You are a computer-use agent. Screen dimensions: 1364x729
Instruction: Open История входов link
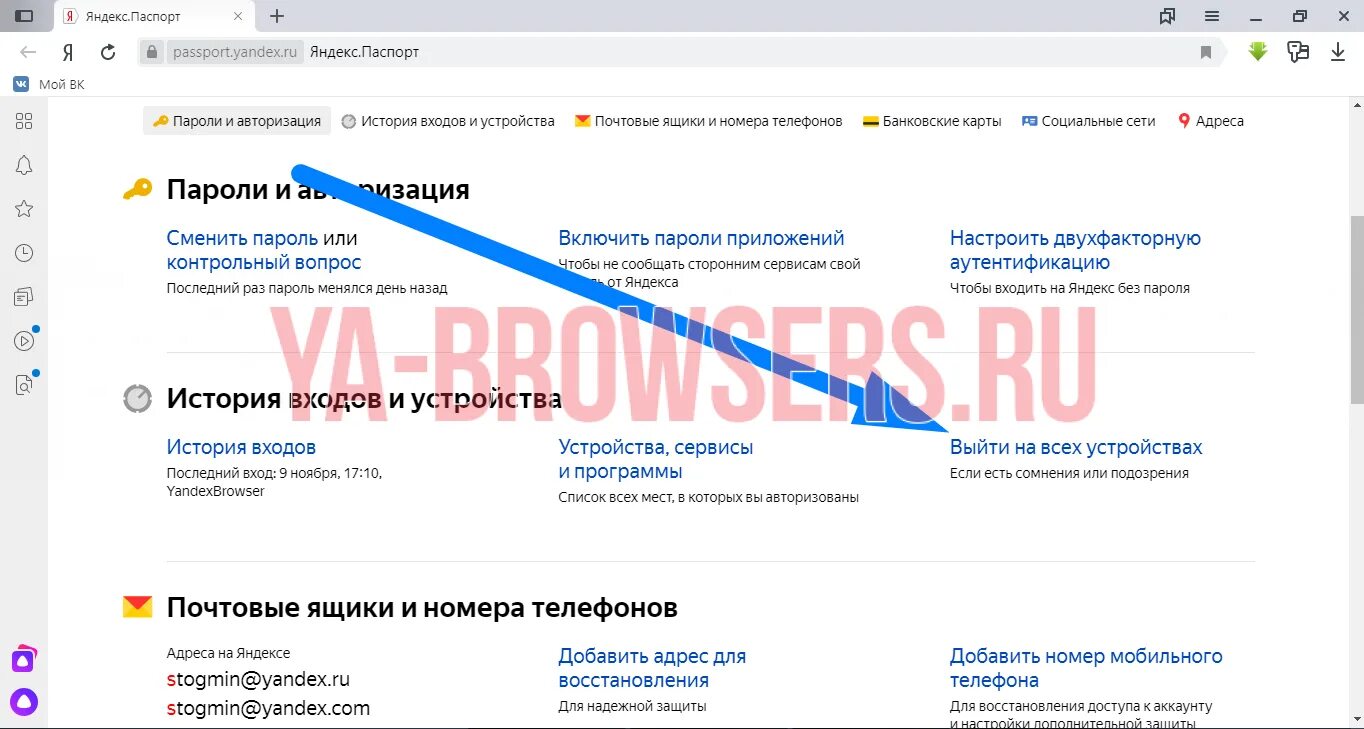241,447
